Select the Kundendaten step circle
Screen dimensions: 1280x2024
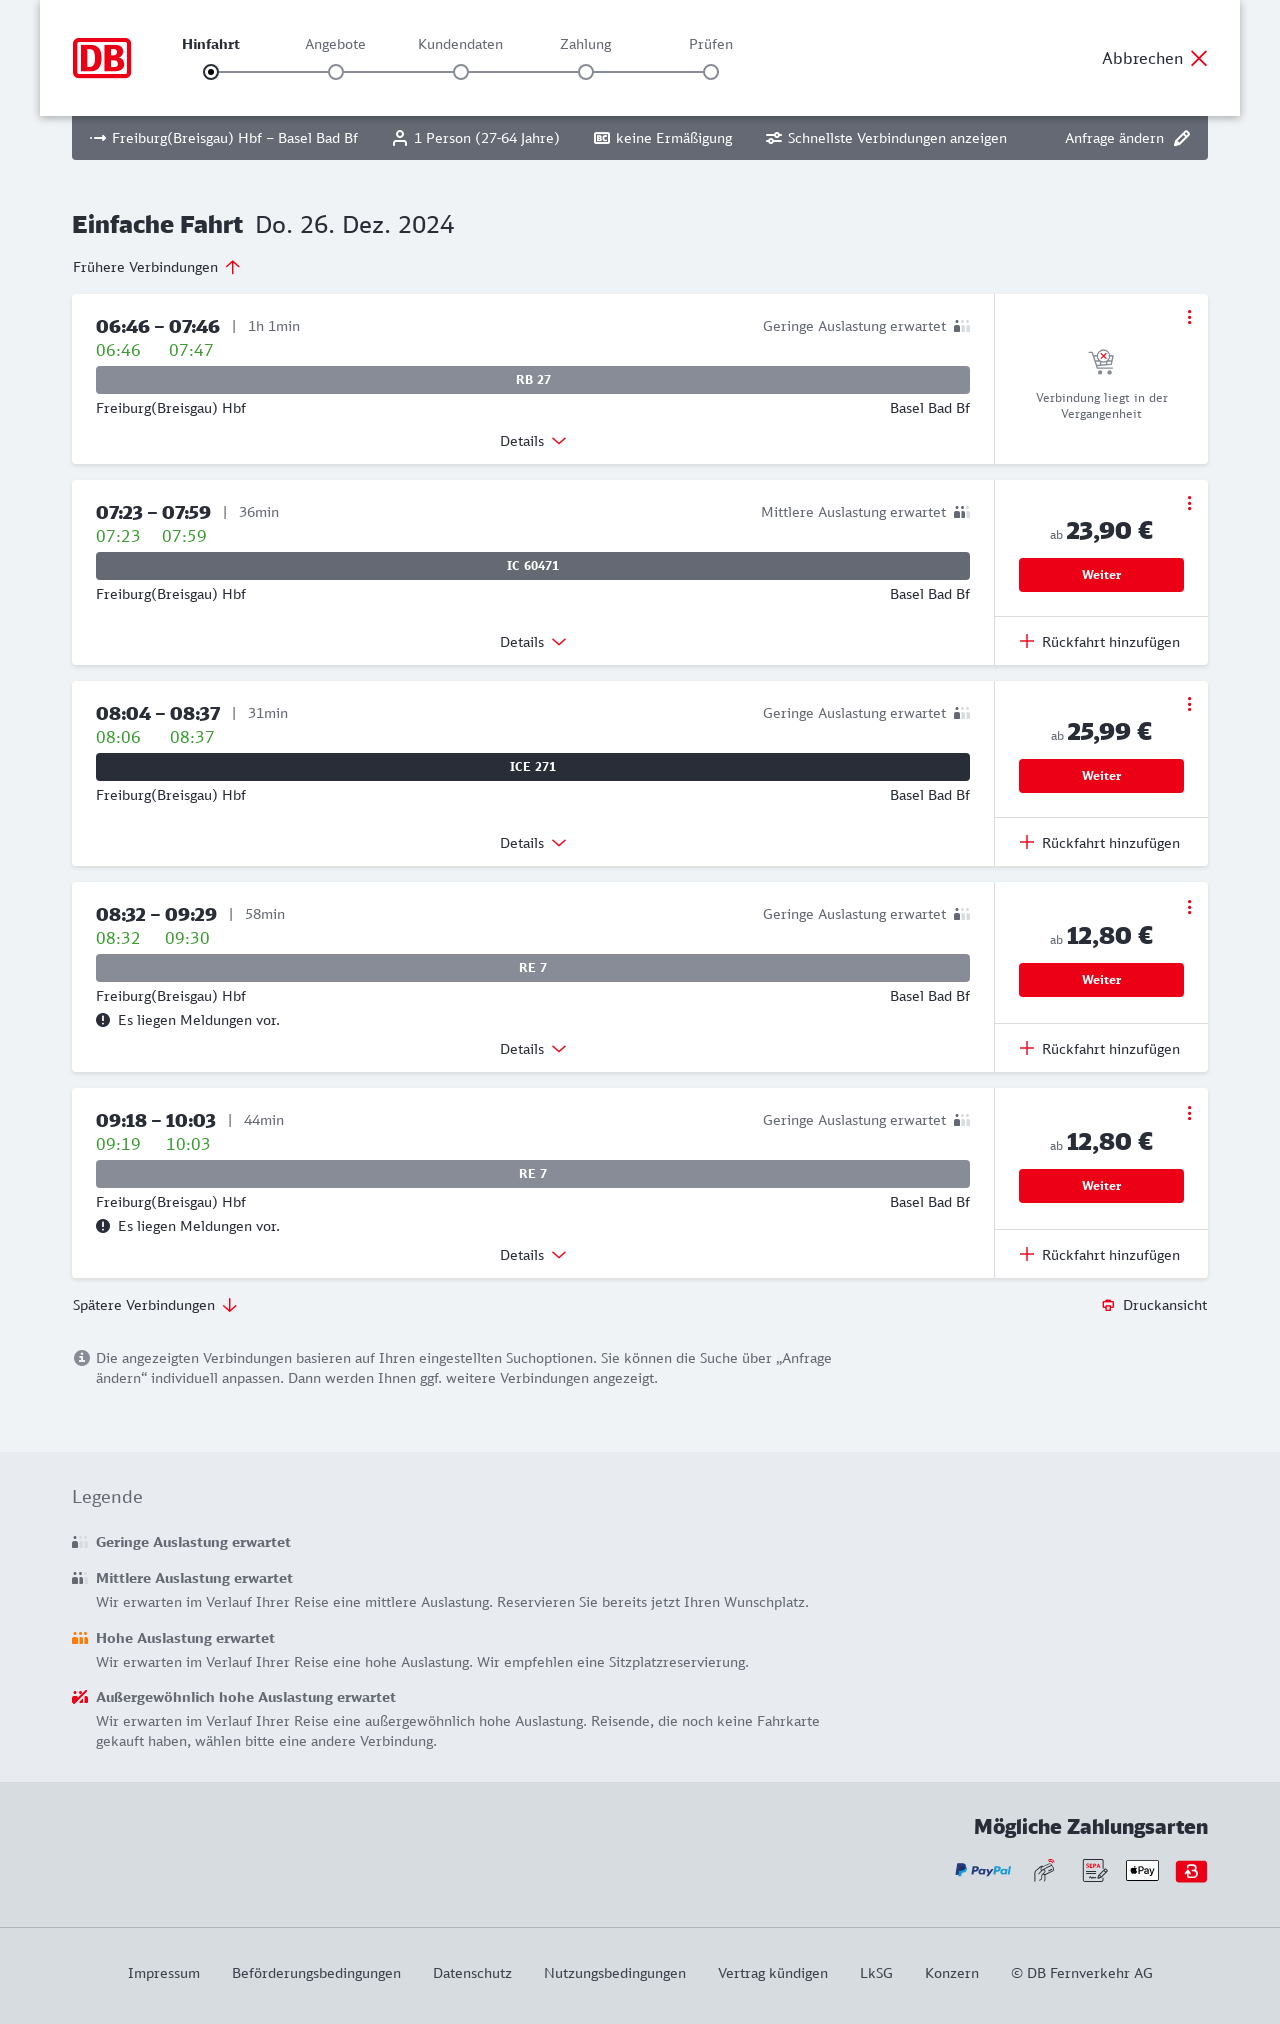(x=461, y=72)
